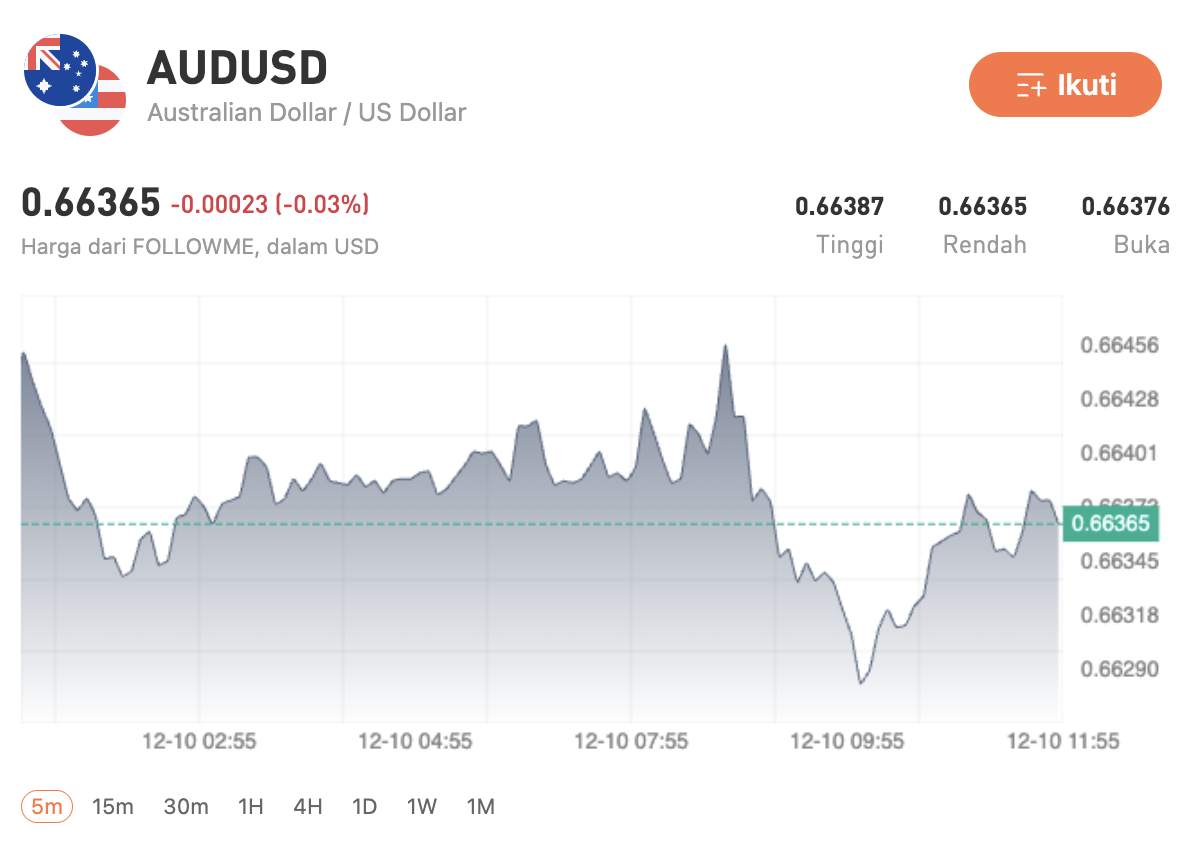This screenshot has width=1198, height=844.
Task: Click the Australian Dollar / US Dollar subtitle
Action: (306, 113)
